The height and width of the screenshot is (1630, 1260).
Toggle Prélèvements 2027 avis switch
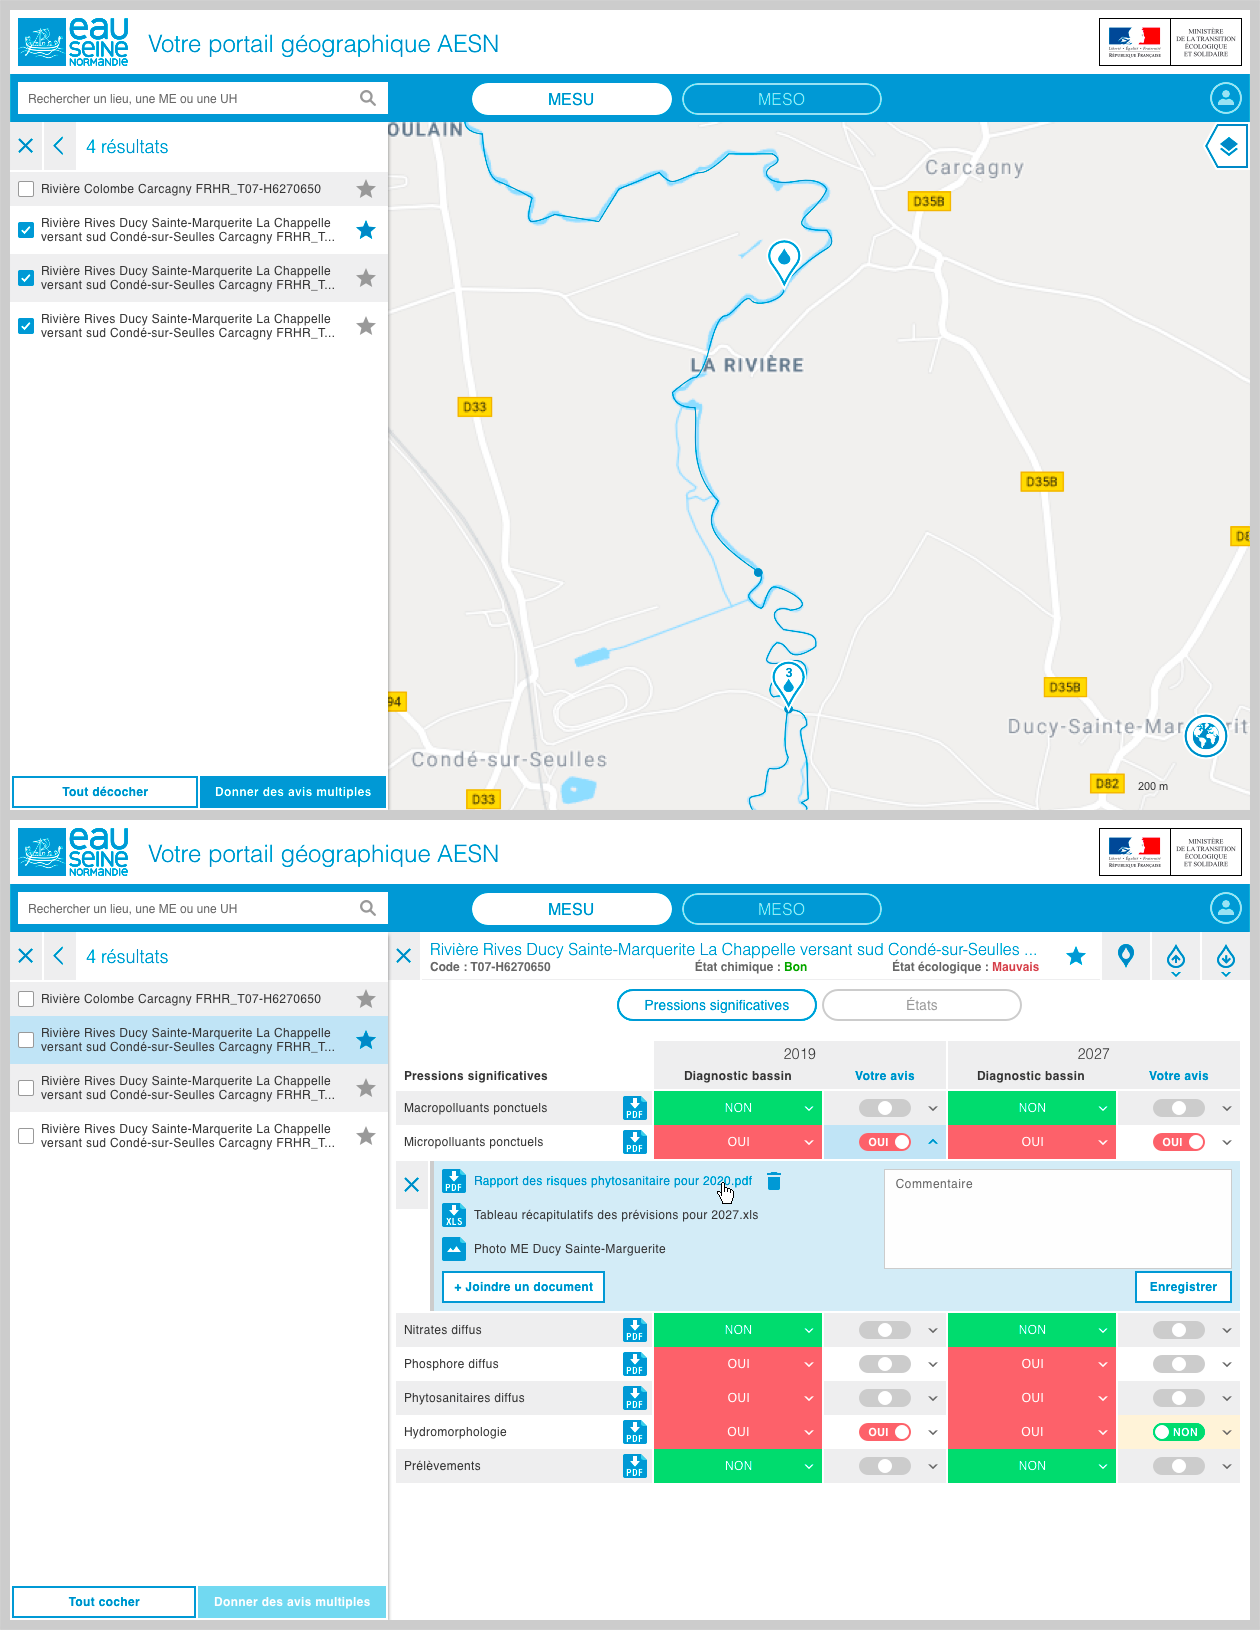(1178, 1466)
